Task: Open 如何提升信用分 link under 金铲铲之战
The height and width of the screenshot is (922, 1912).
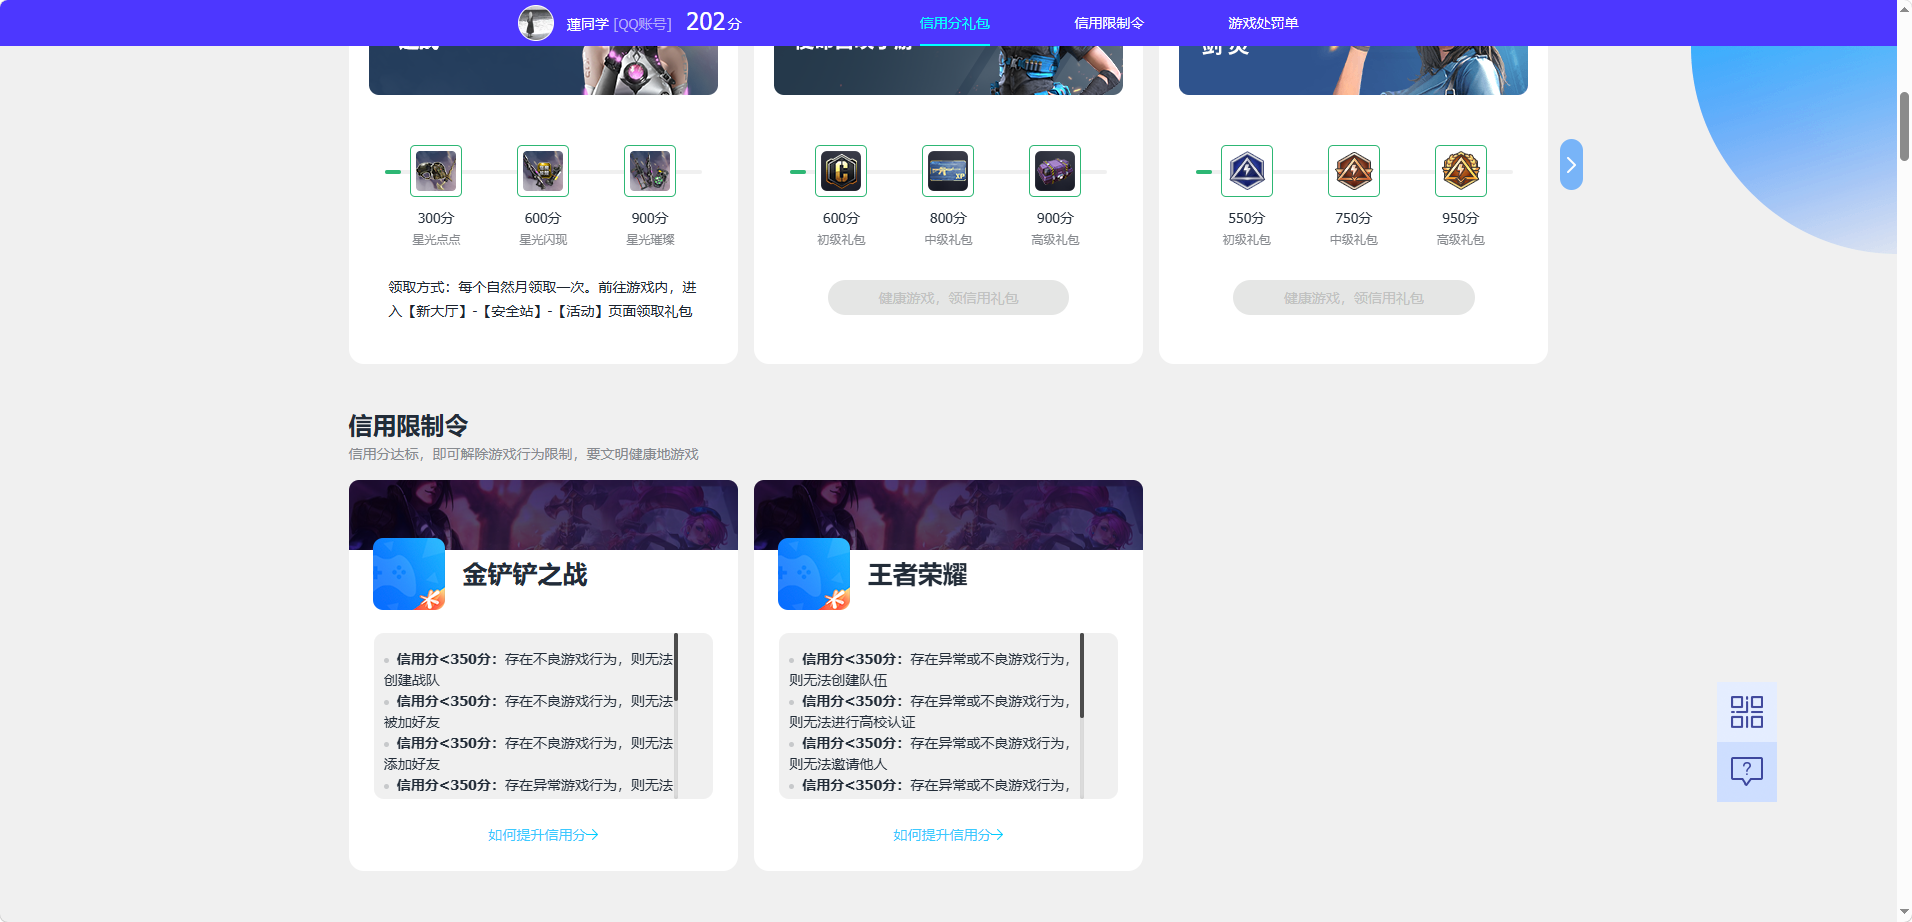Action: pos(543,835)
